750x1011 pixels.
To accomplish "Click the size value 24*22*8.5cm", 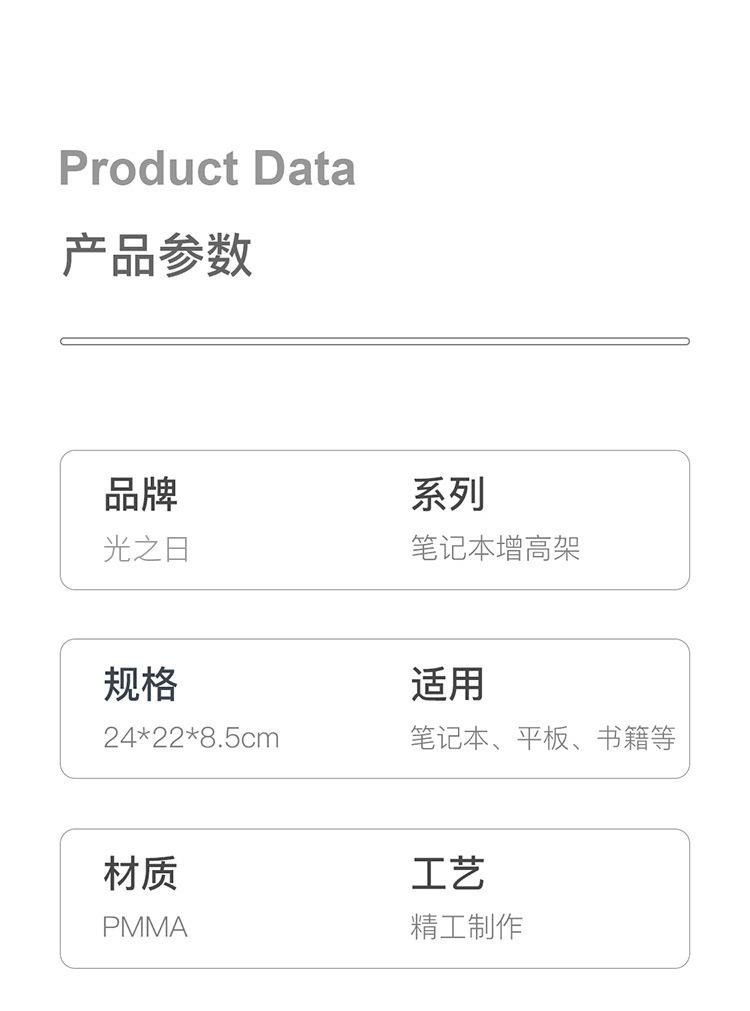I will coord(191,738).
